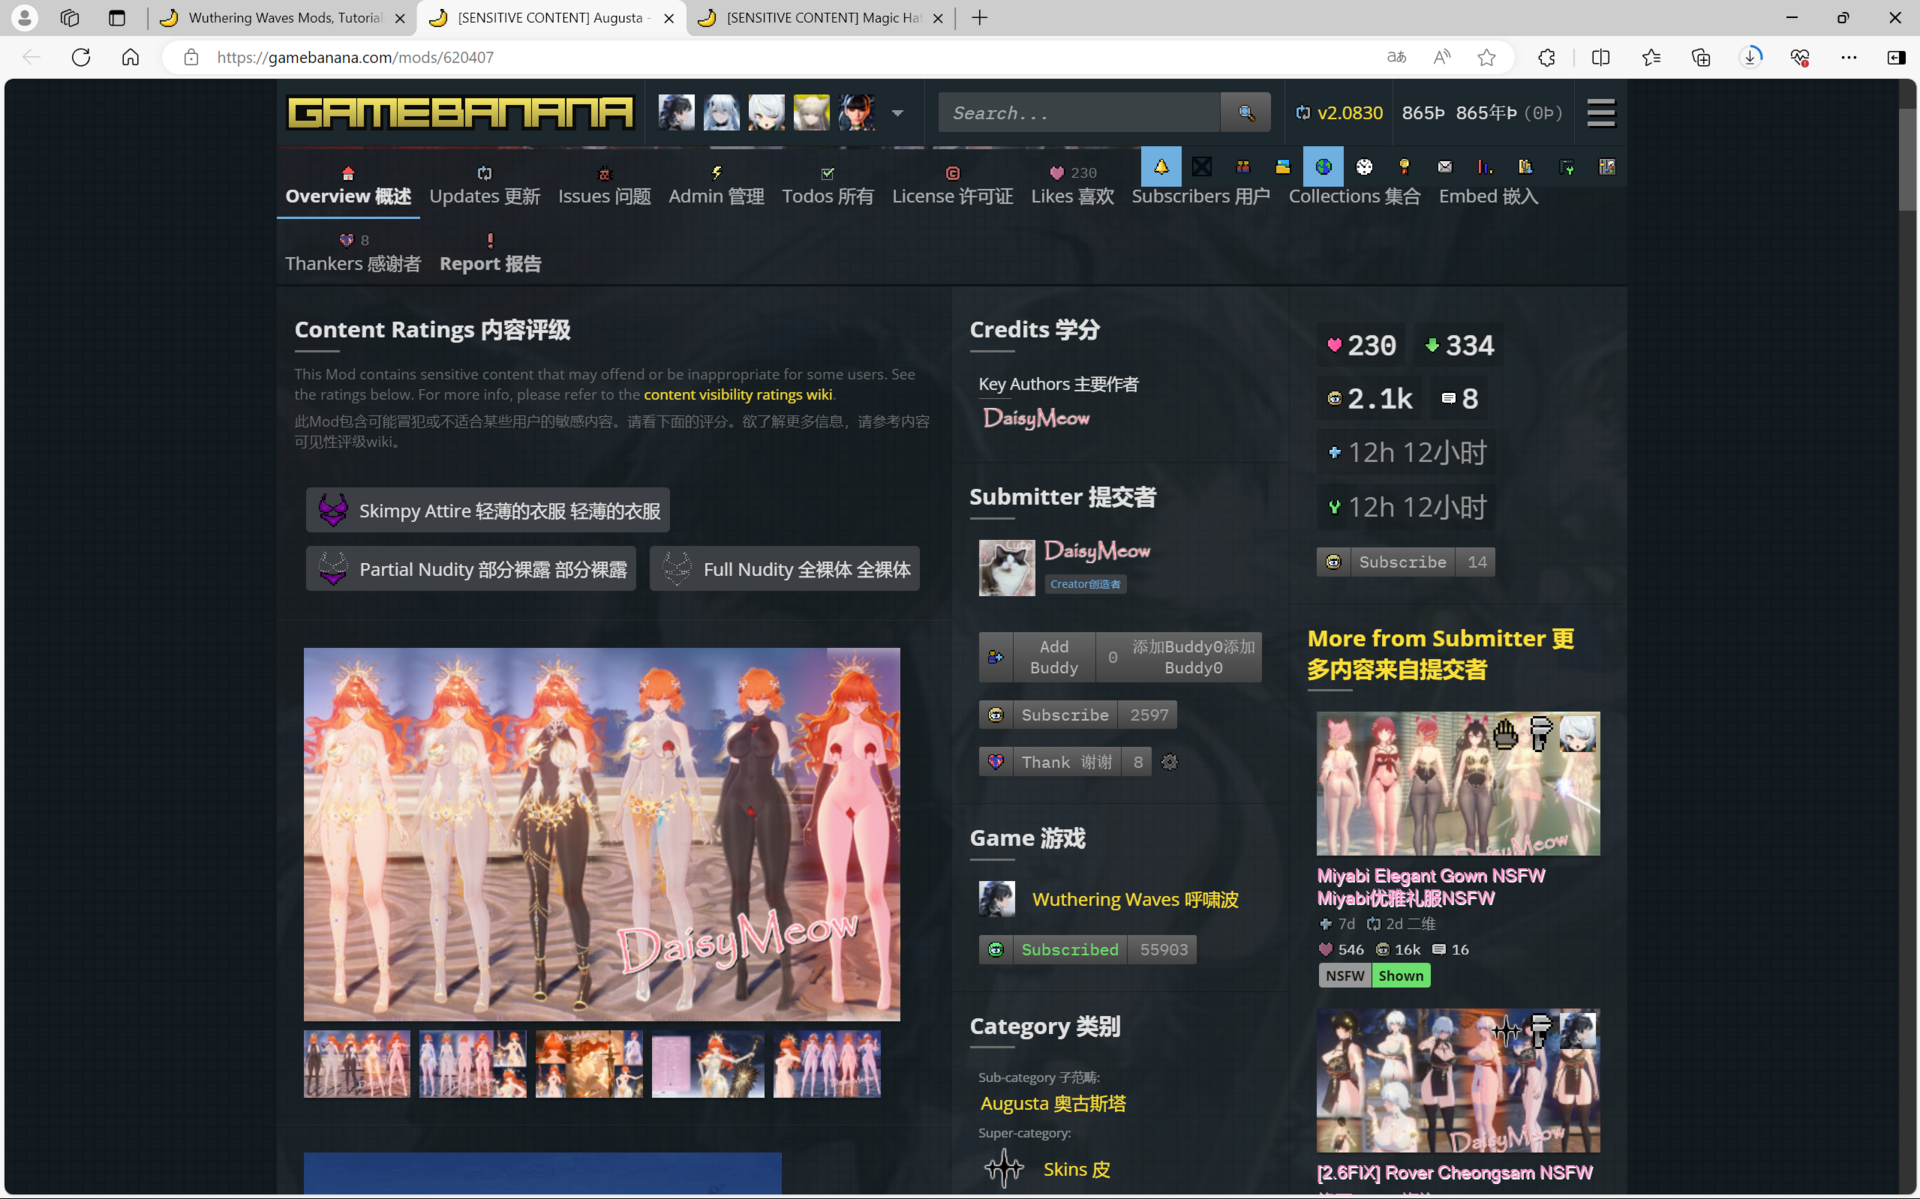Select the first screenshot thumbnail
This screenshot has height=1199, width=1920.
[357, 1064]
